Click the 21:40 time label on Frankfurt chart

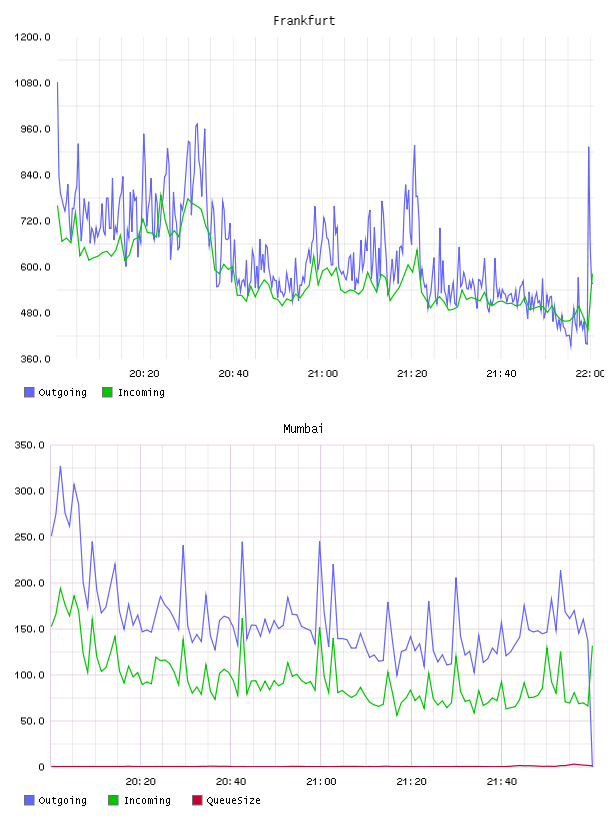point(501,374)
